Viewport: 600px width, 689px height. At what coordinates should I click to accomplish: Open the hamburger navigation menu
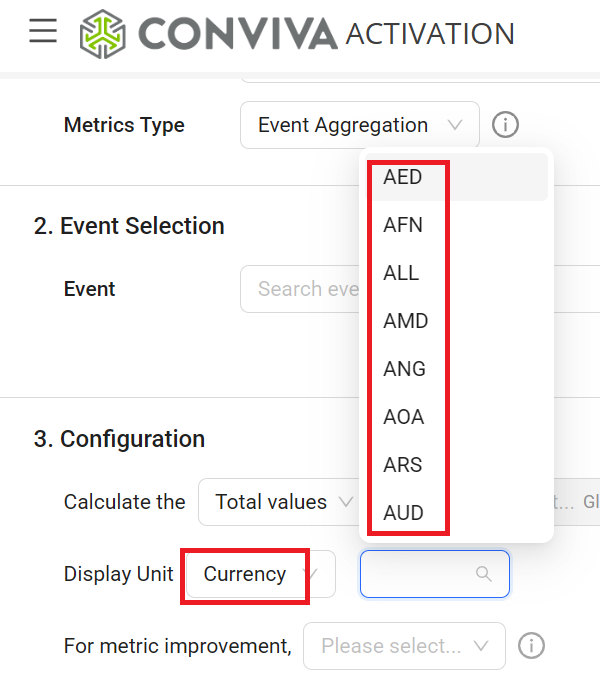43,31
